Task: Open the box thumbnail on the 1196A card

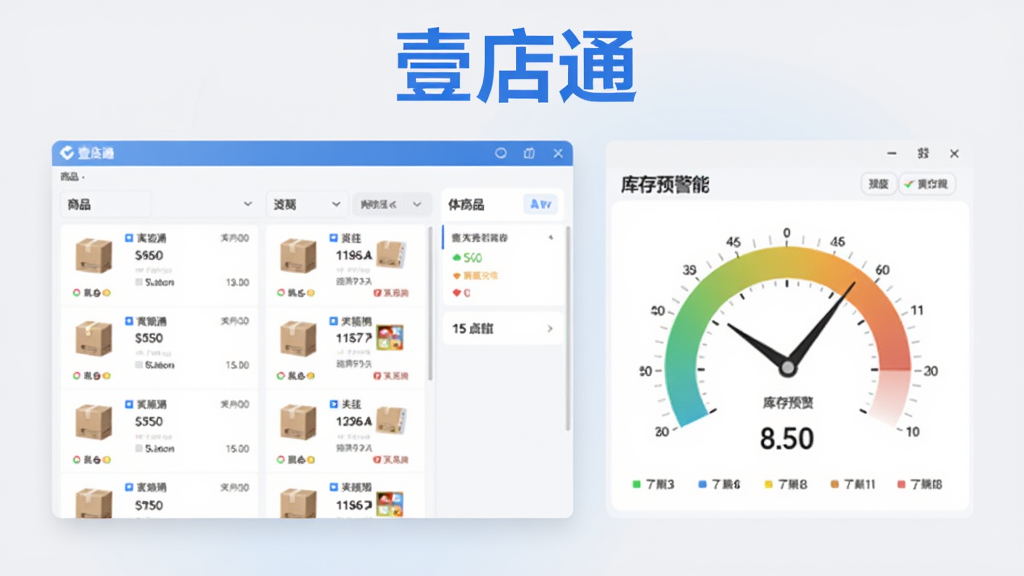Action: point(298,255)
